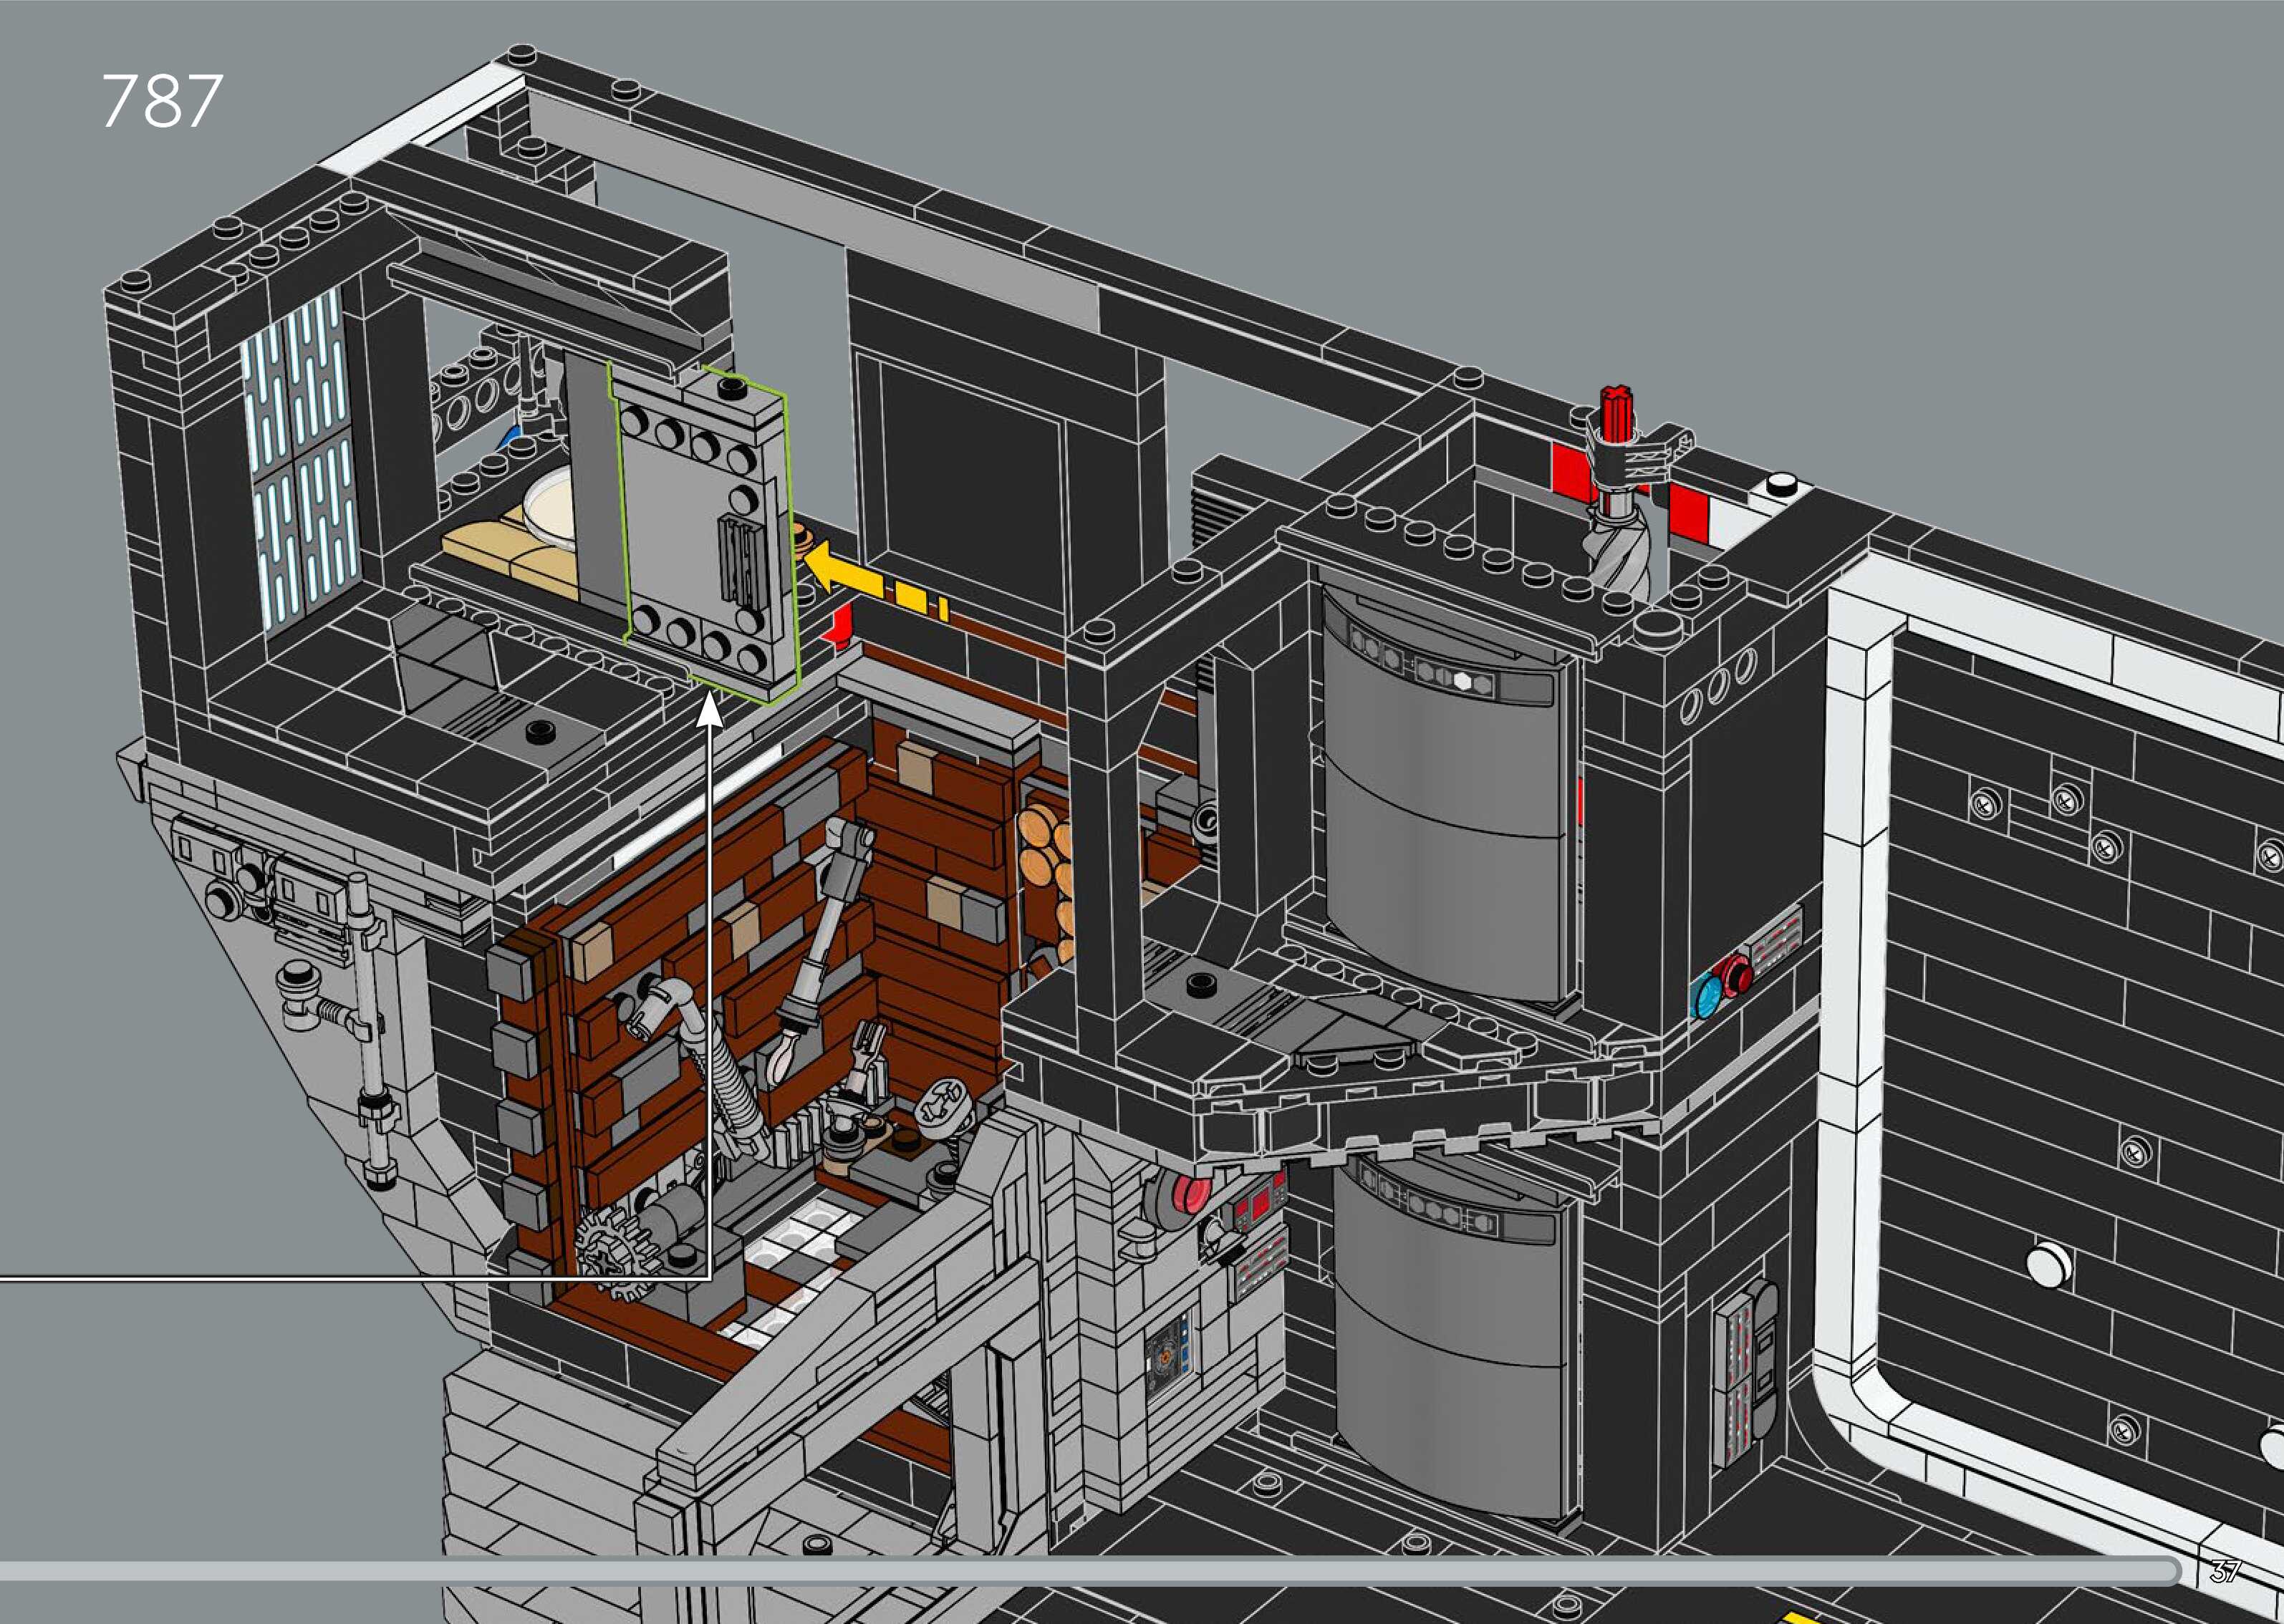Click the translucent blue round stud
The width and height of the screenshot is (2284, 1624).
(1707, 995)
